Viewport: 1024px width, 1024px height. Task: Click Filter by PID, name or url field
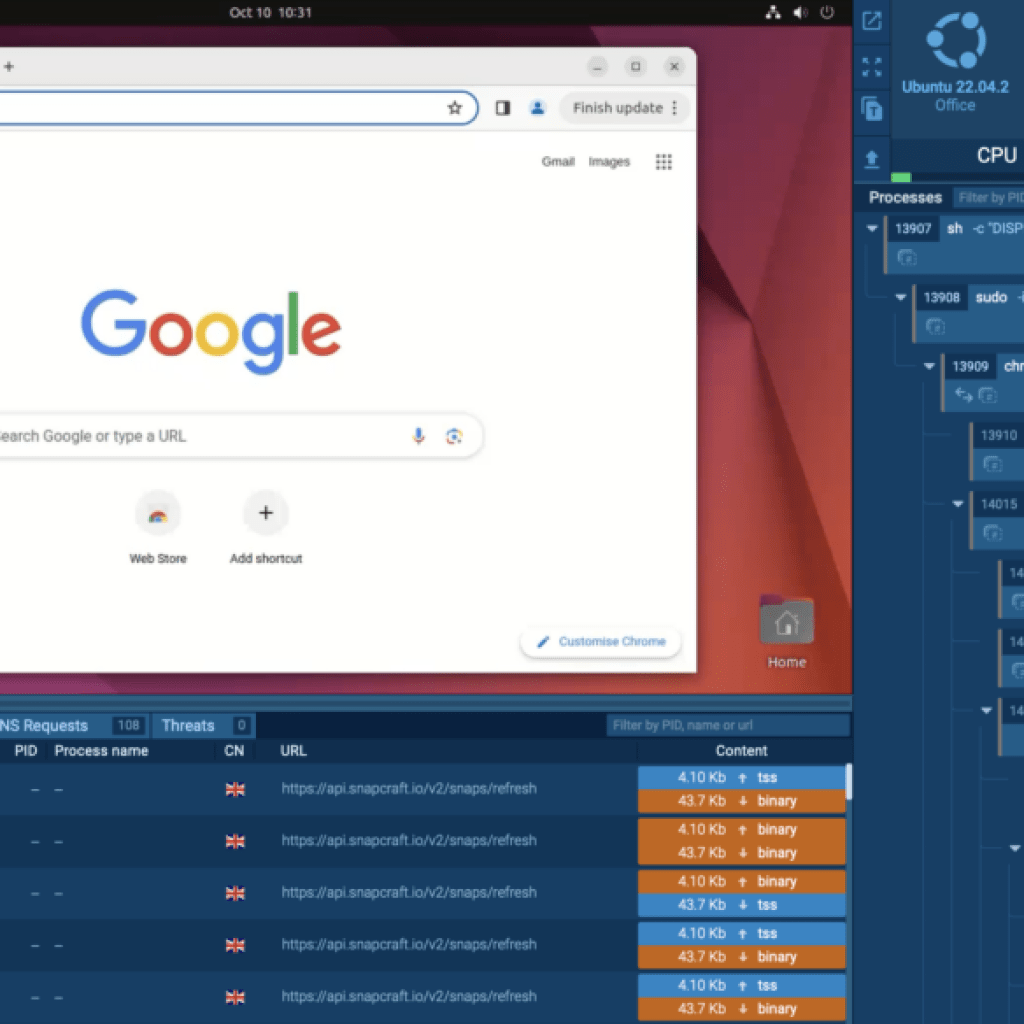[x=728, y=725]
